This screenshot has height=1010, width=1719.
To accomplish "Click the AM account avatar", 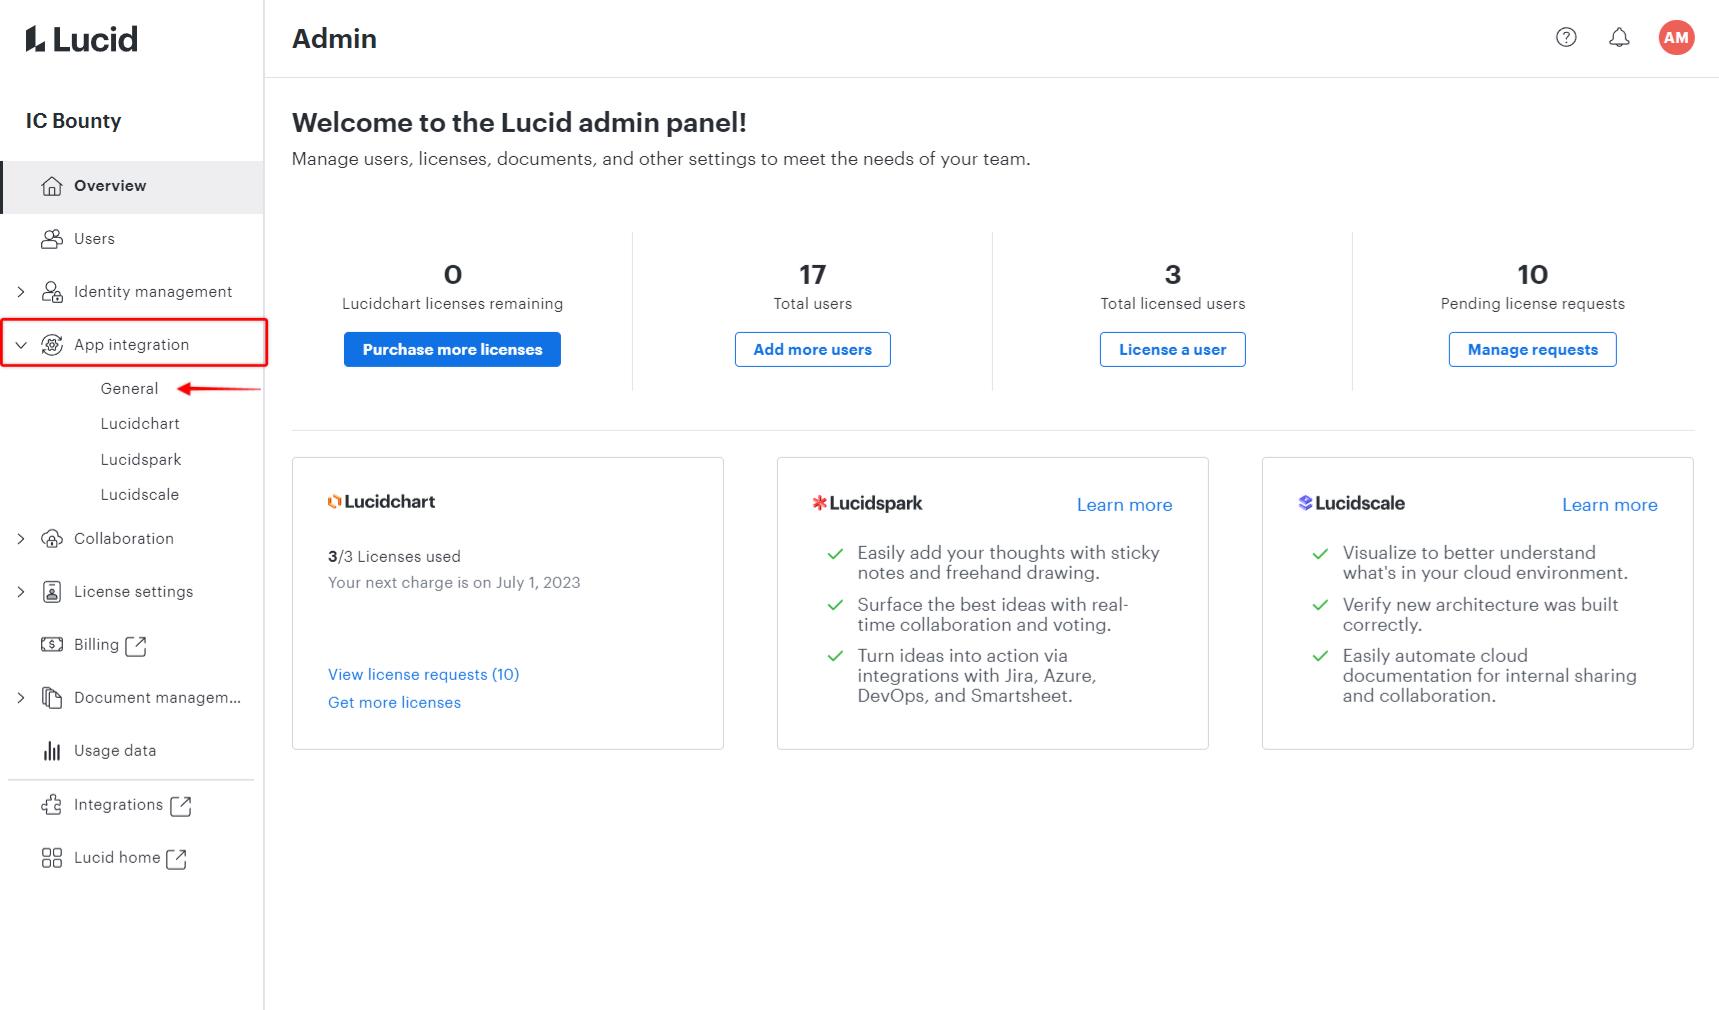I will (x=1676, y=37).
